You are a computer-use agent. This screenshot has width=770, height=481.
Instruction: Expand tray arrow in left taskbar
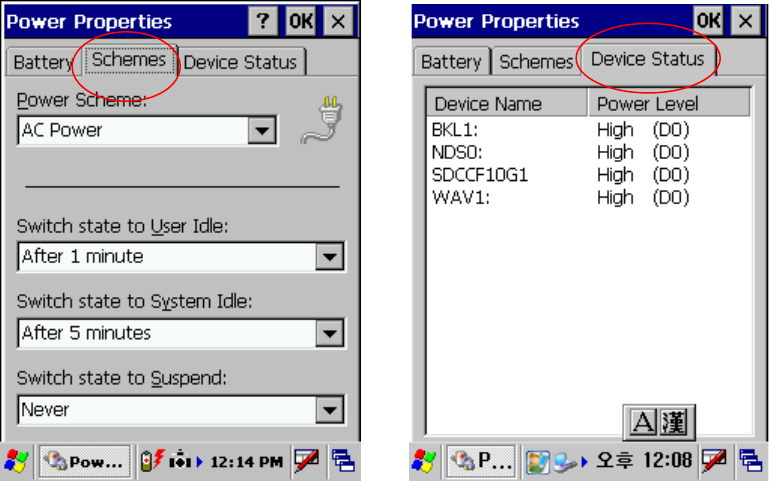click(199, 462)
